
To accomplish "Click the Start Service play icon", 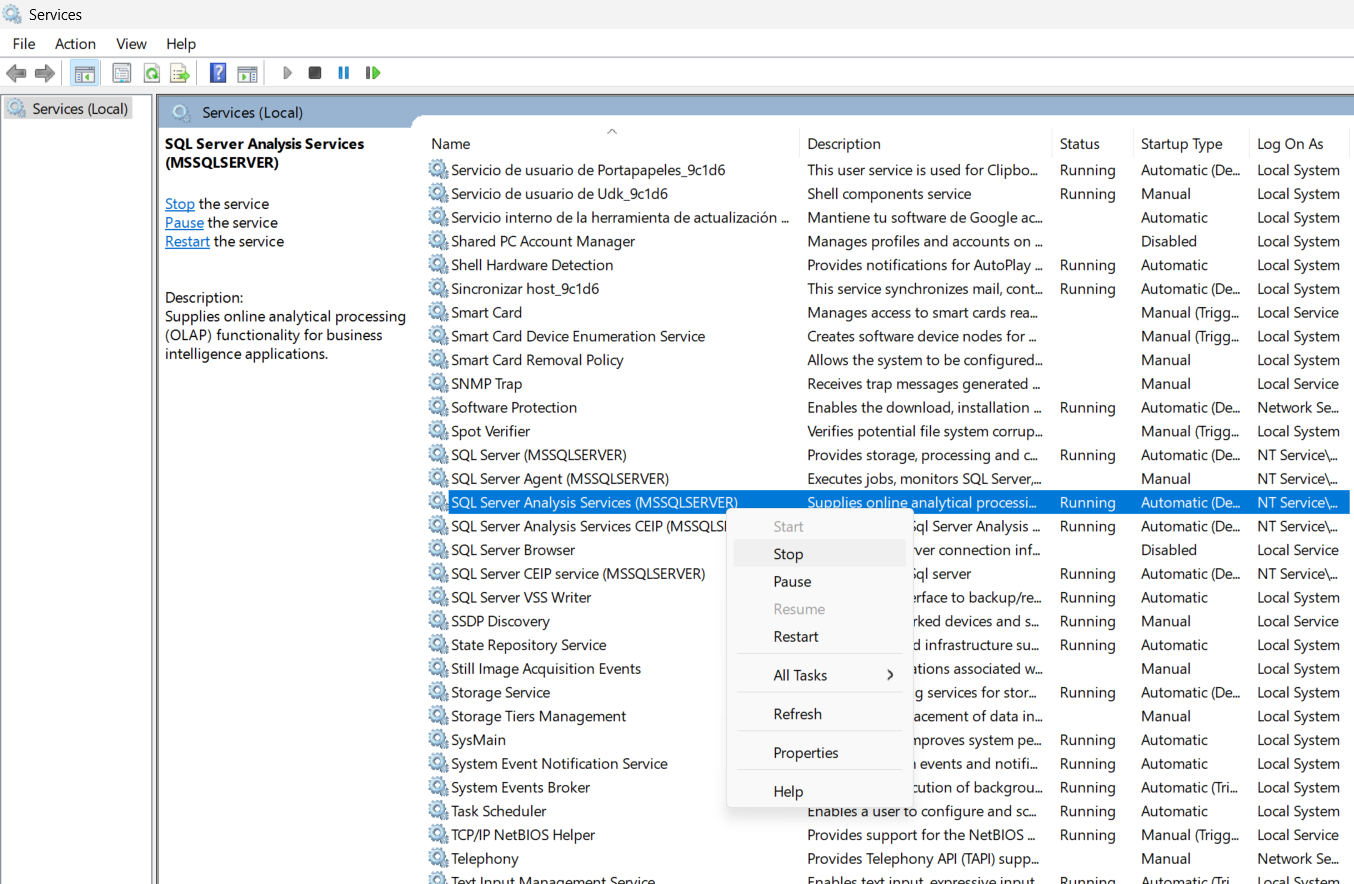I will point(288,73).
